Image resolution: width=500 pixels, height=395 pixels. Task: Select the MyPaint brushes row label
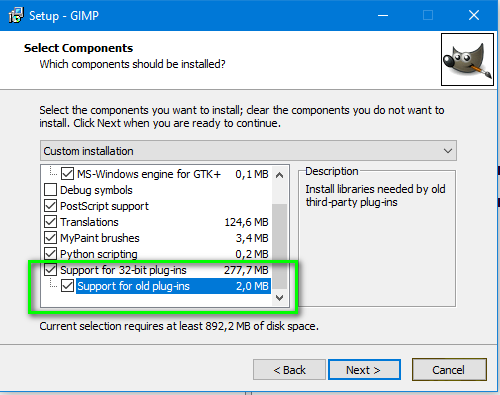pos(100,238)
